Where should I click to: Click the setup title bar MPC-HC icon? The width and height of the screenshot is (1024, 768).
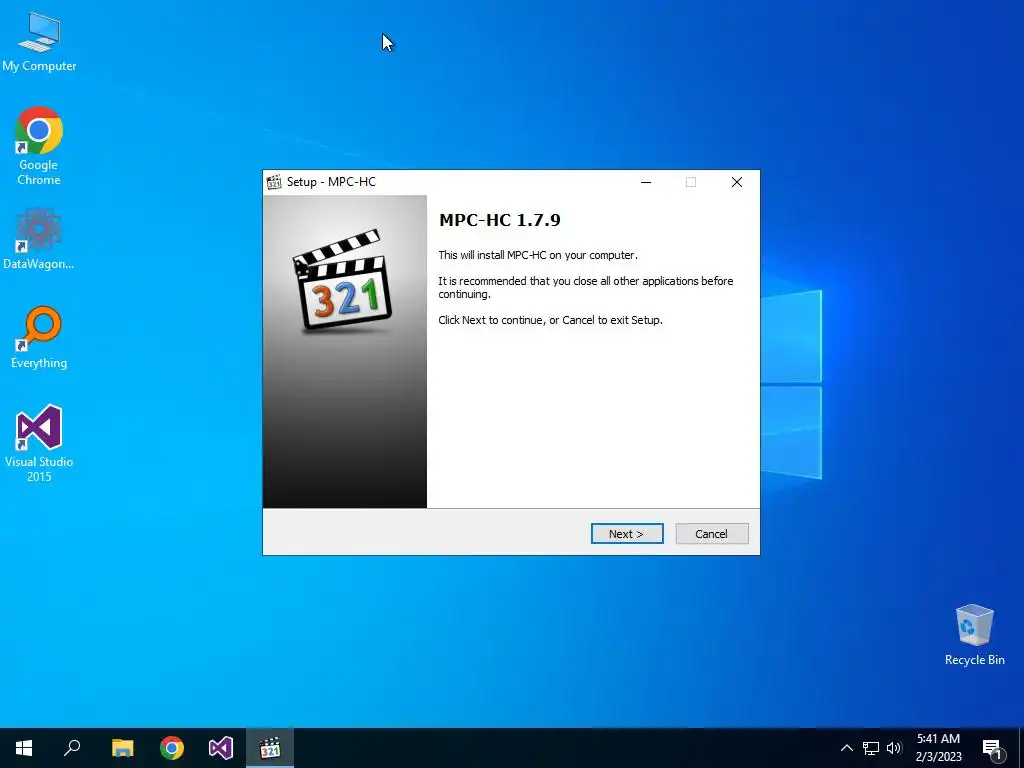[x=274, y=182]
